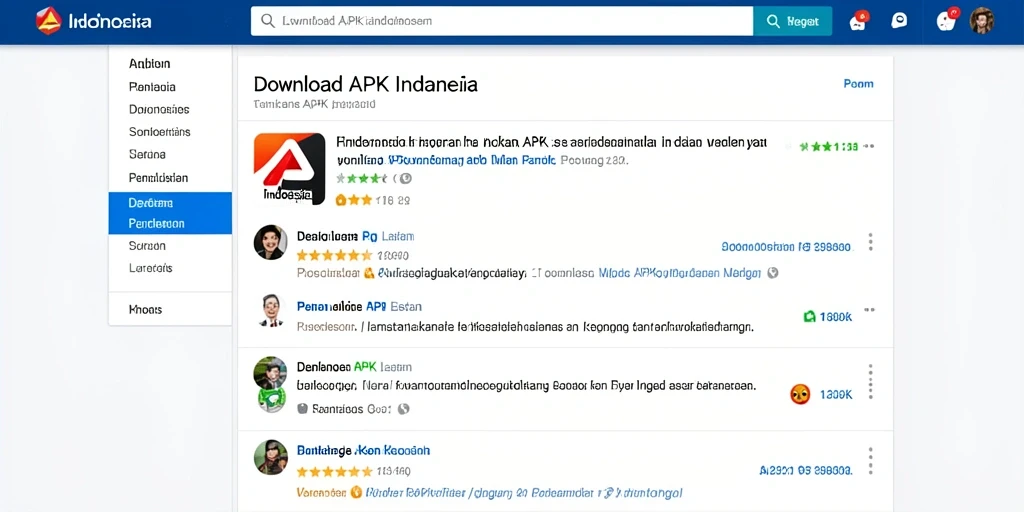This screenshot has height=512, width=1024.
Task: Open more options for 'Bentialoge Aken' row
Action: pyautogui.click(x=871, y=460)
